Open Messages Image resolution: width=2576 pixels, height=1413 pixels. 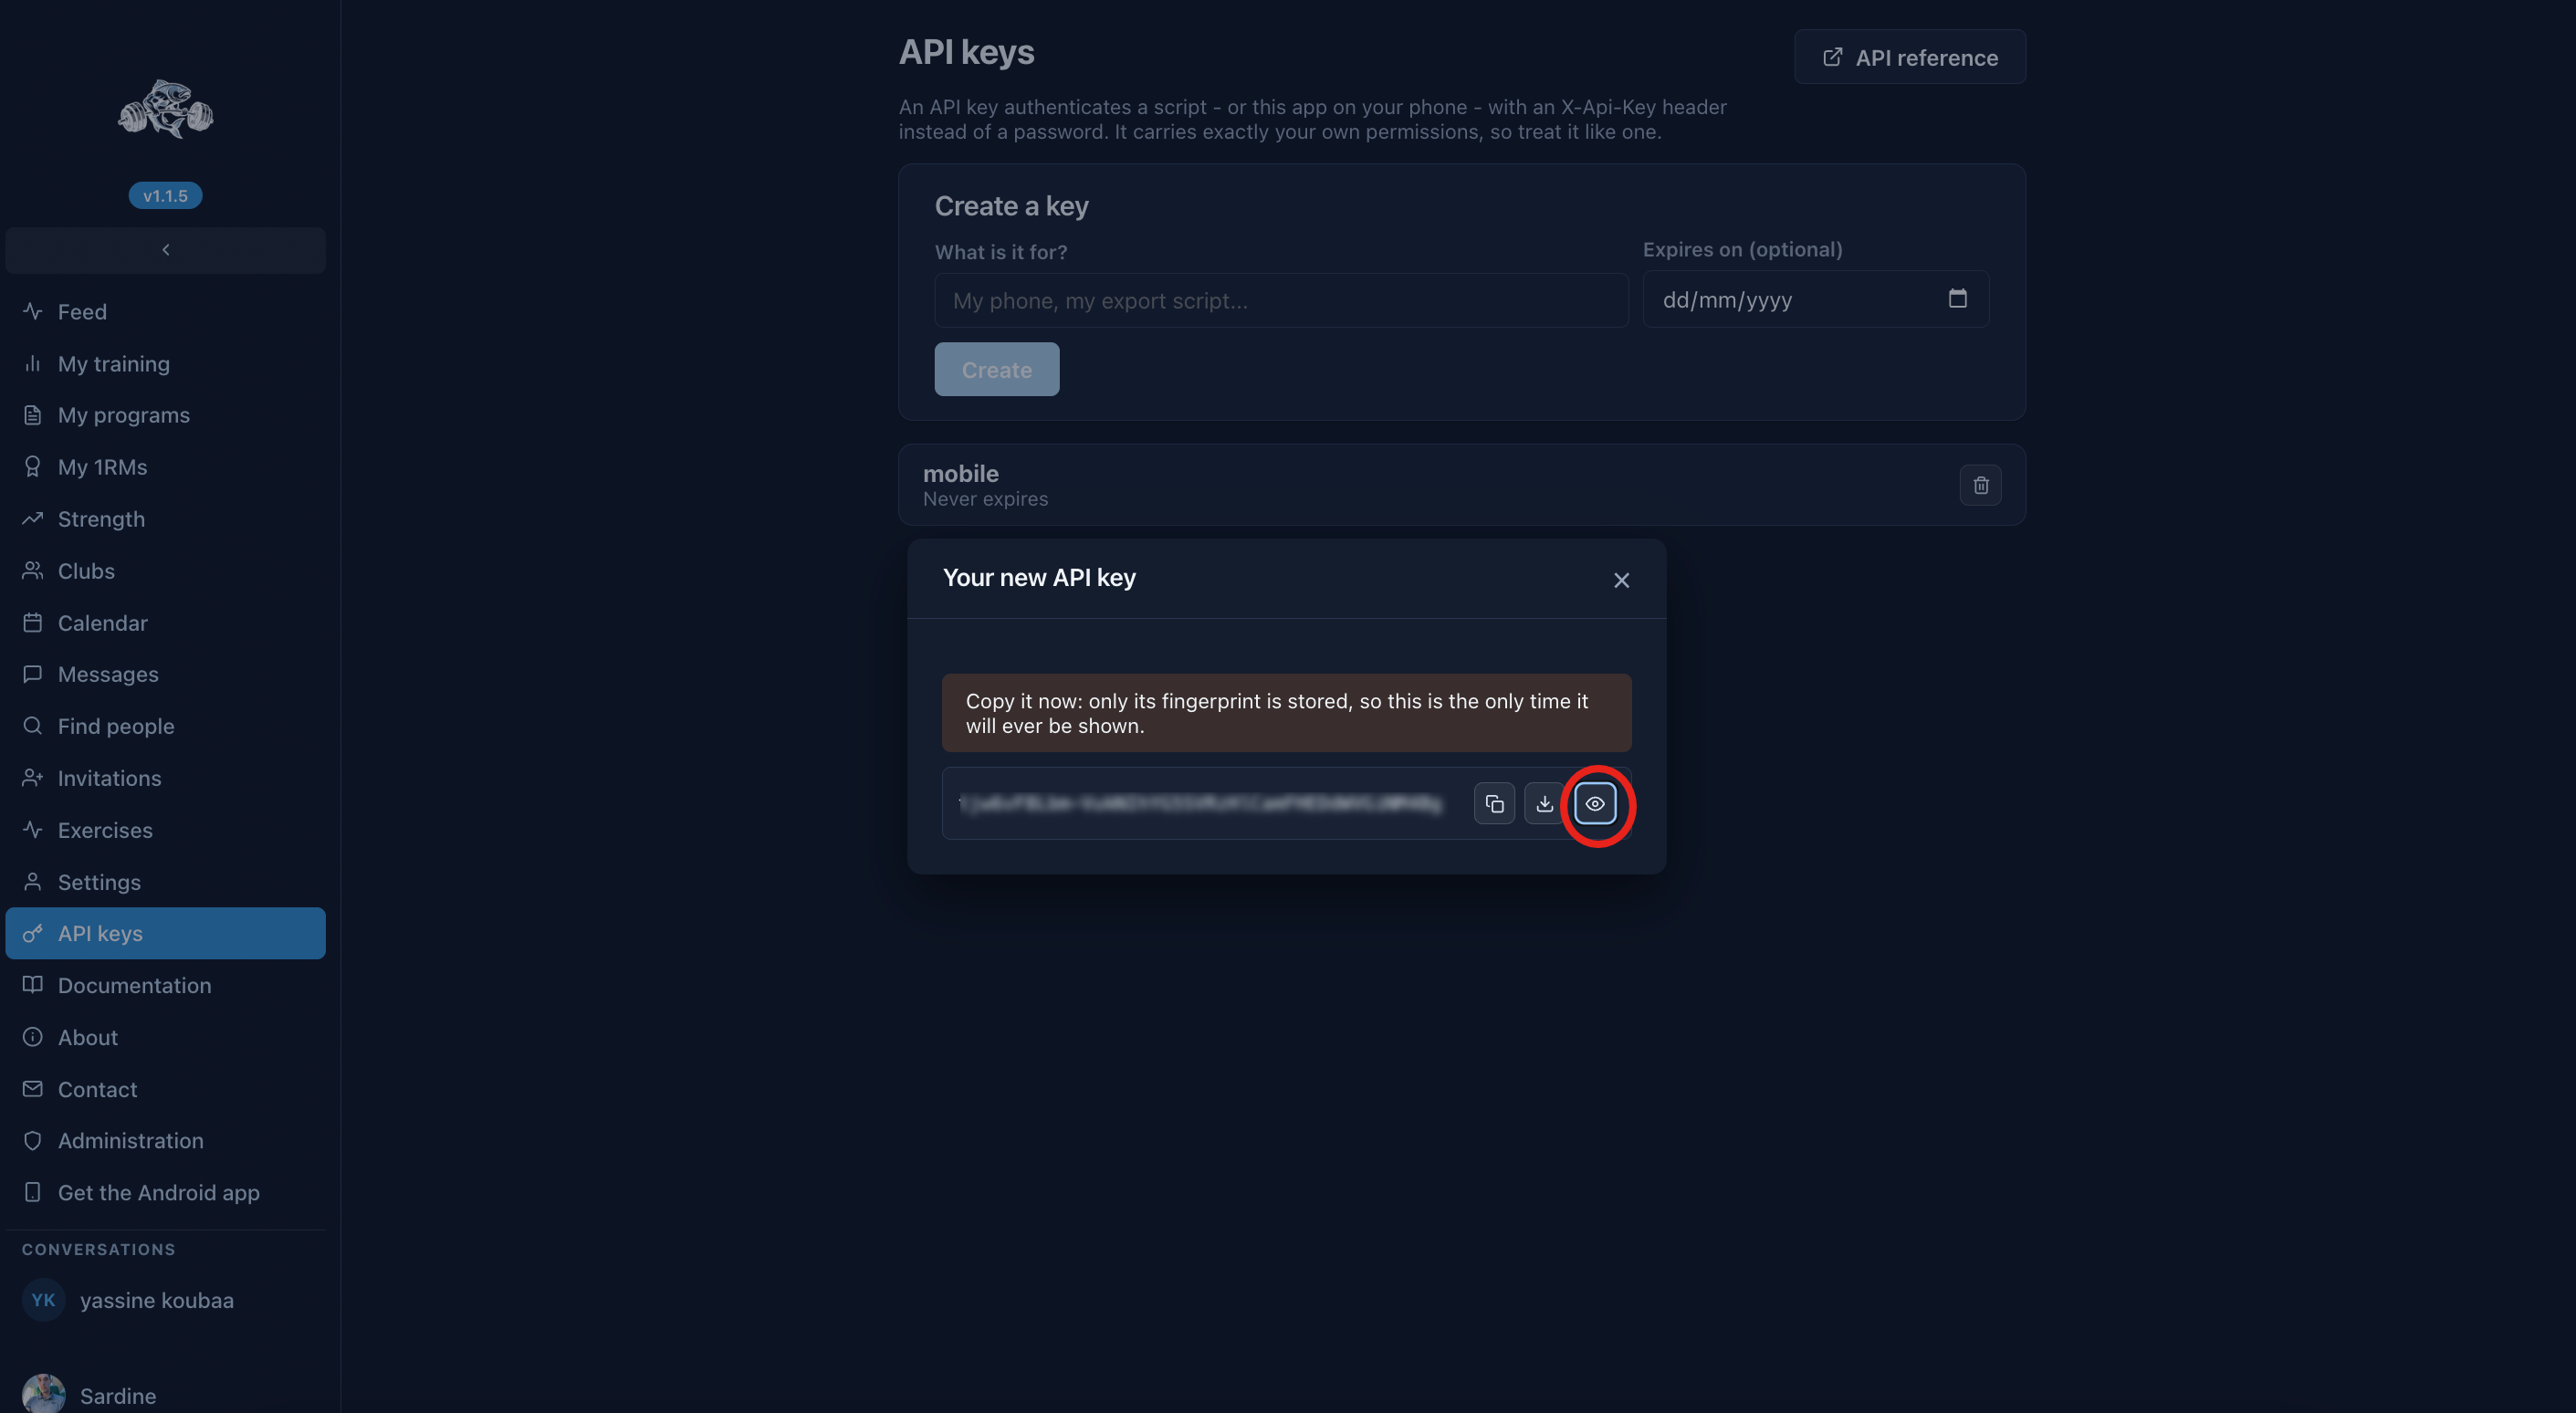click(165, 674)
